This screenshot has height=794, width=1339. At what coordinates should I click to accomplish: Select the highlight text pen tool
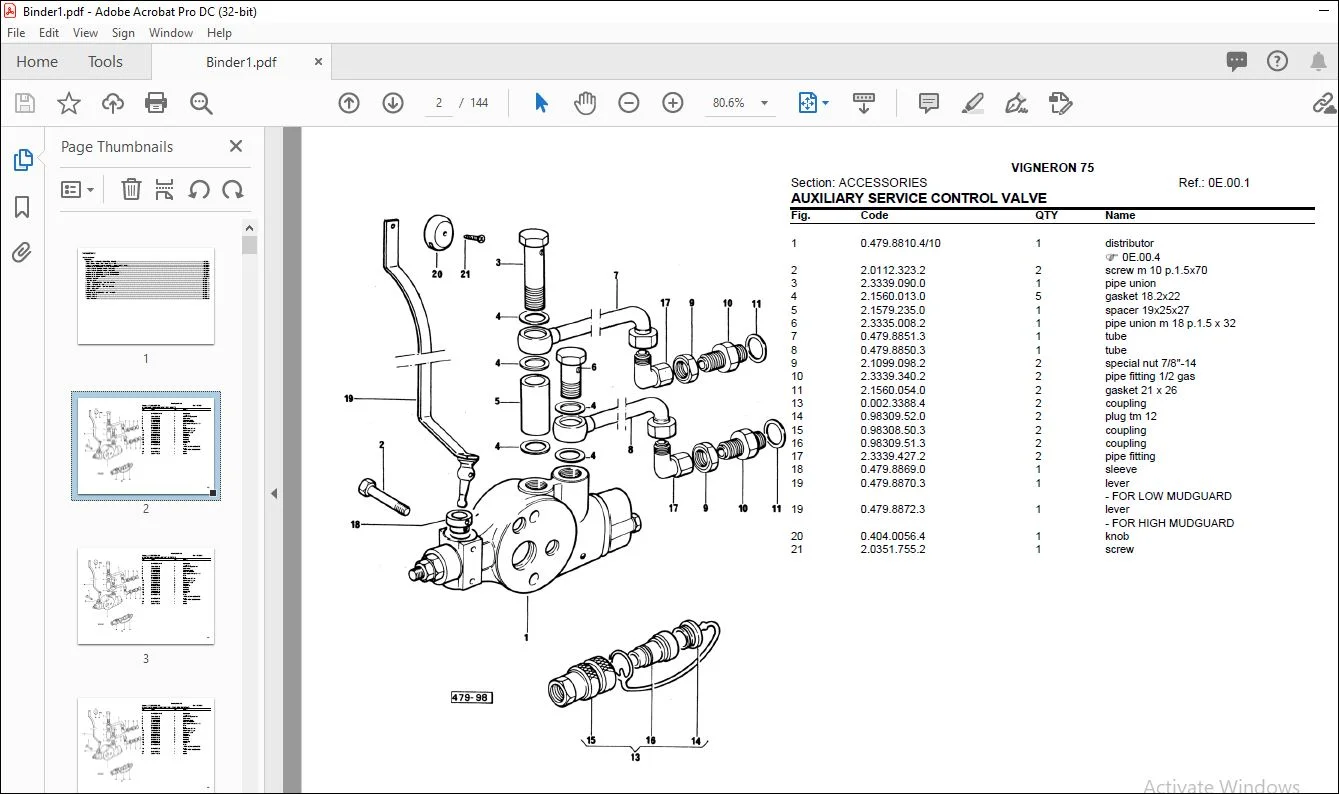pyautogui.click(x=972, y=103)
